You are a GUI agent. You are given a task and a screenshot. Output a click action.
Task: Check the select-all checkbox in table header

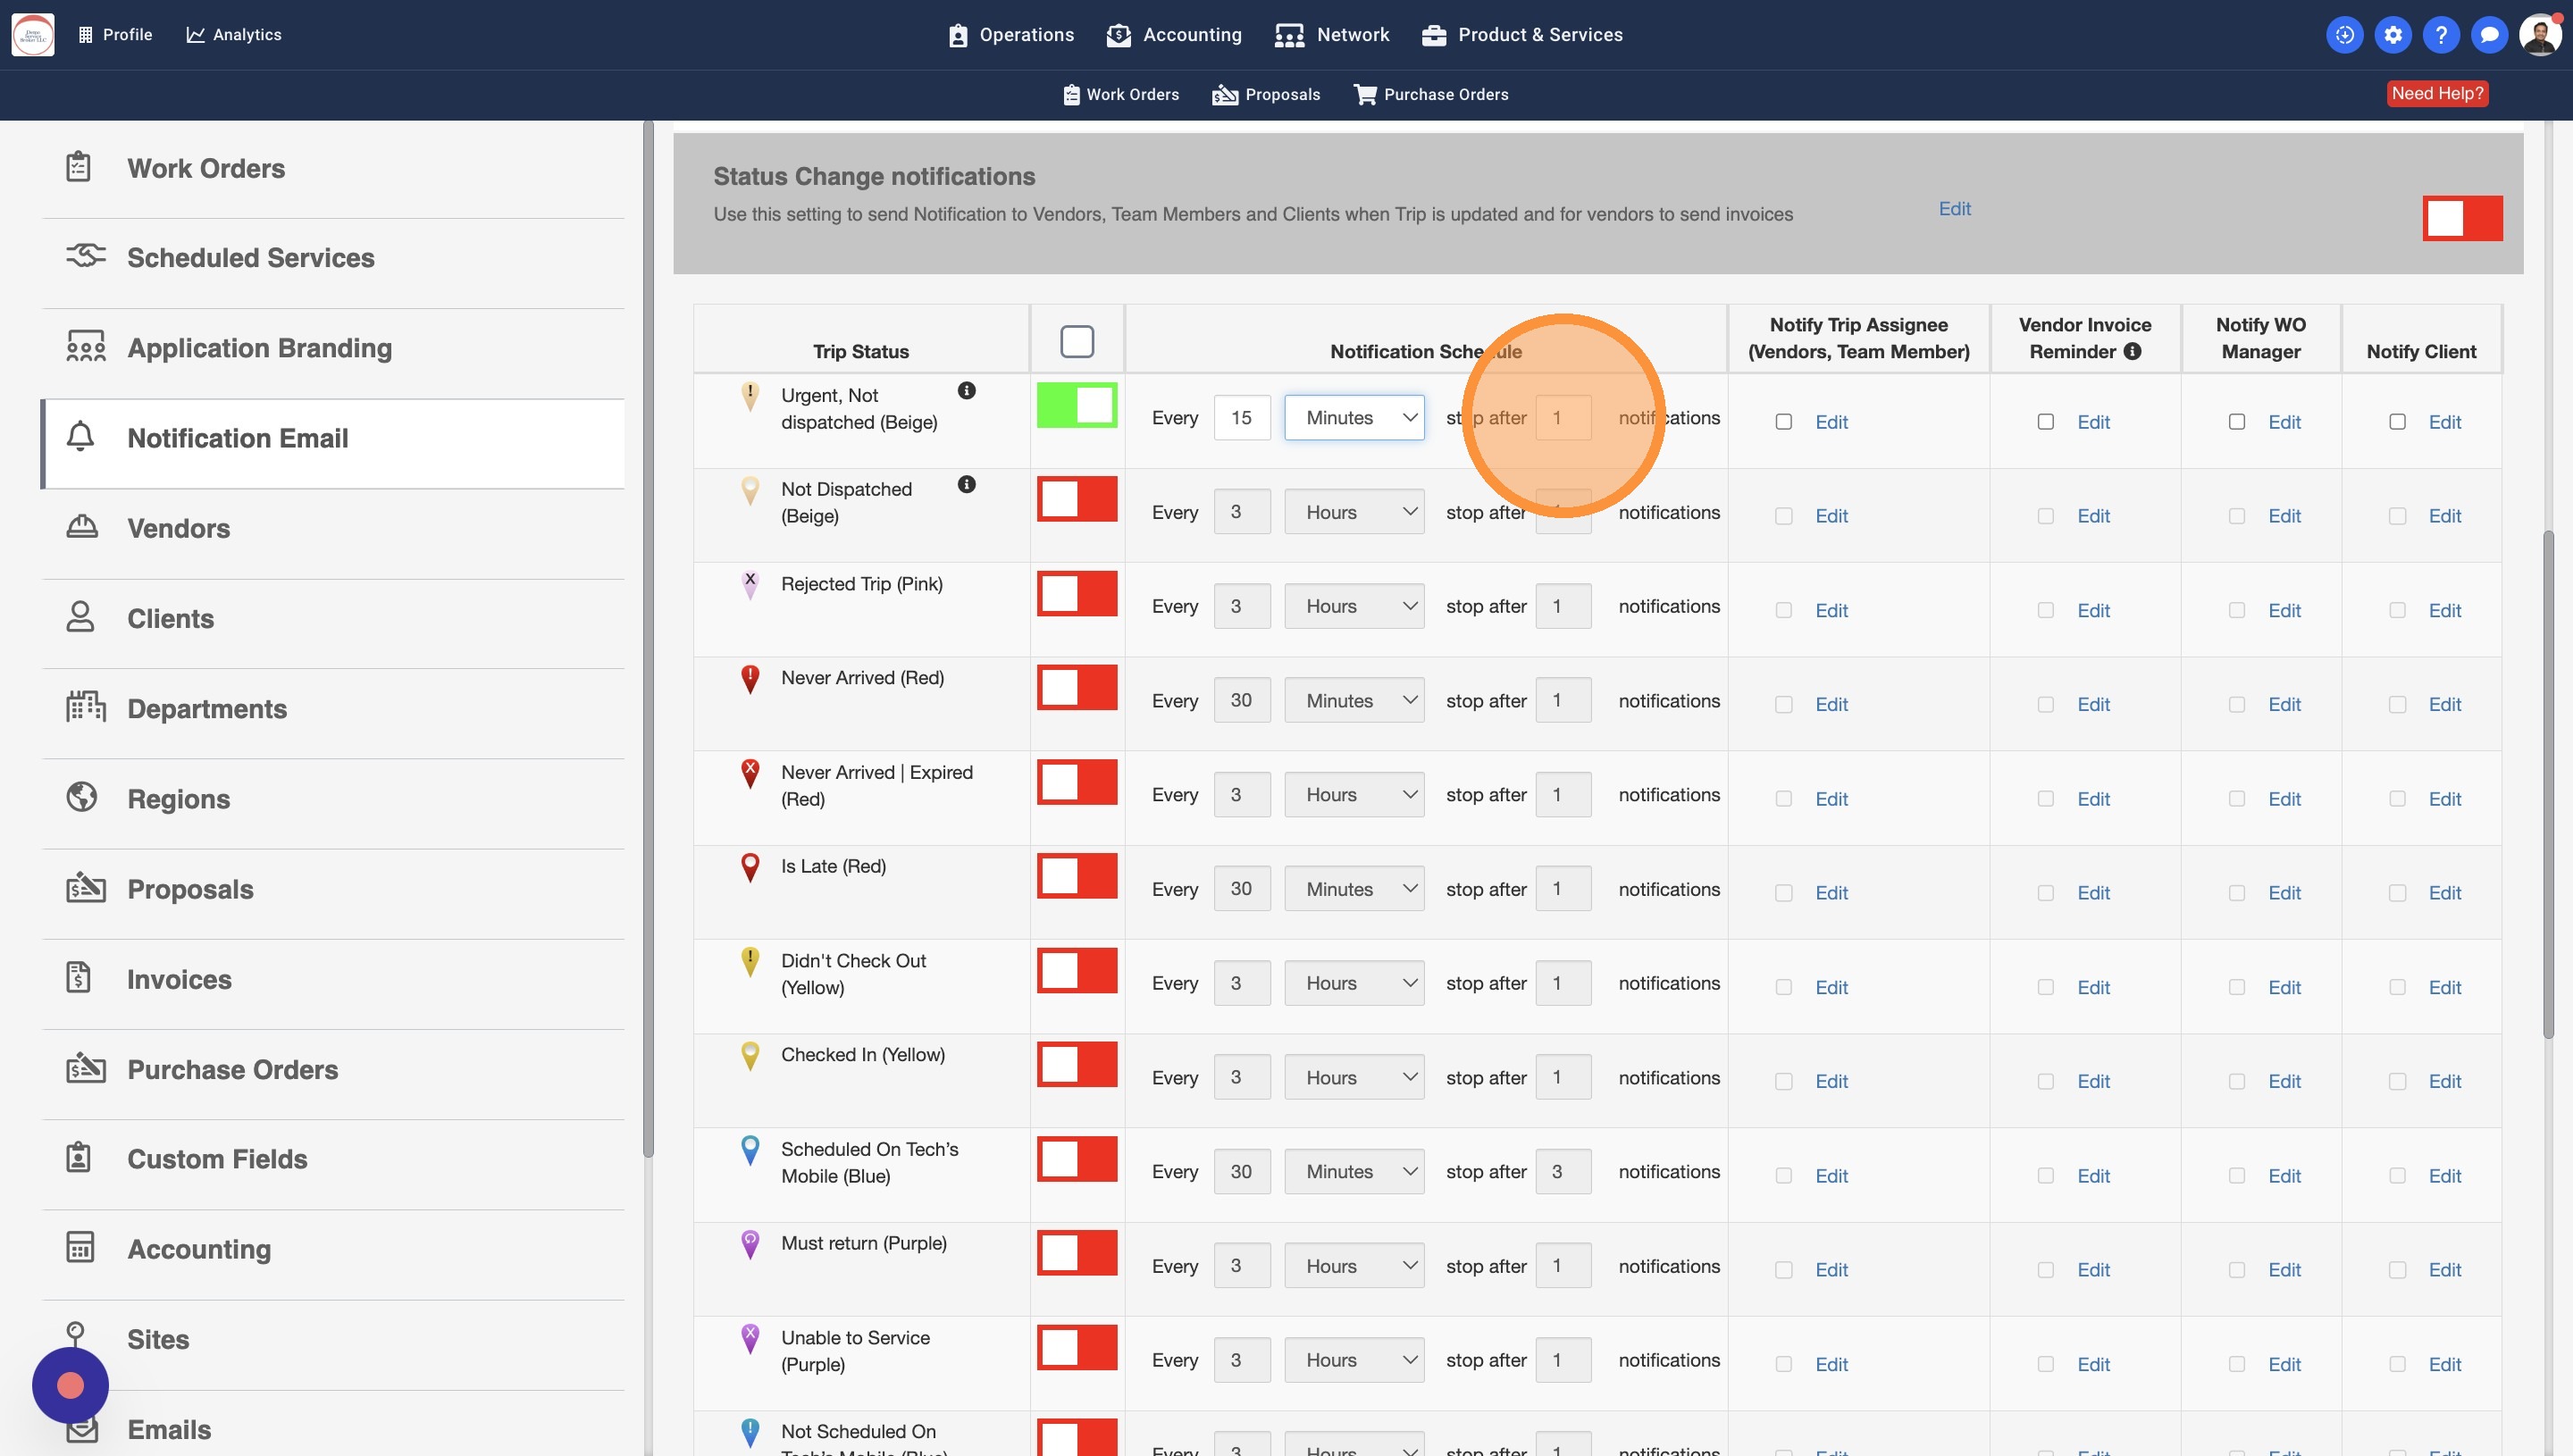1076,341
